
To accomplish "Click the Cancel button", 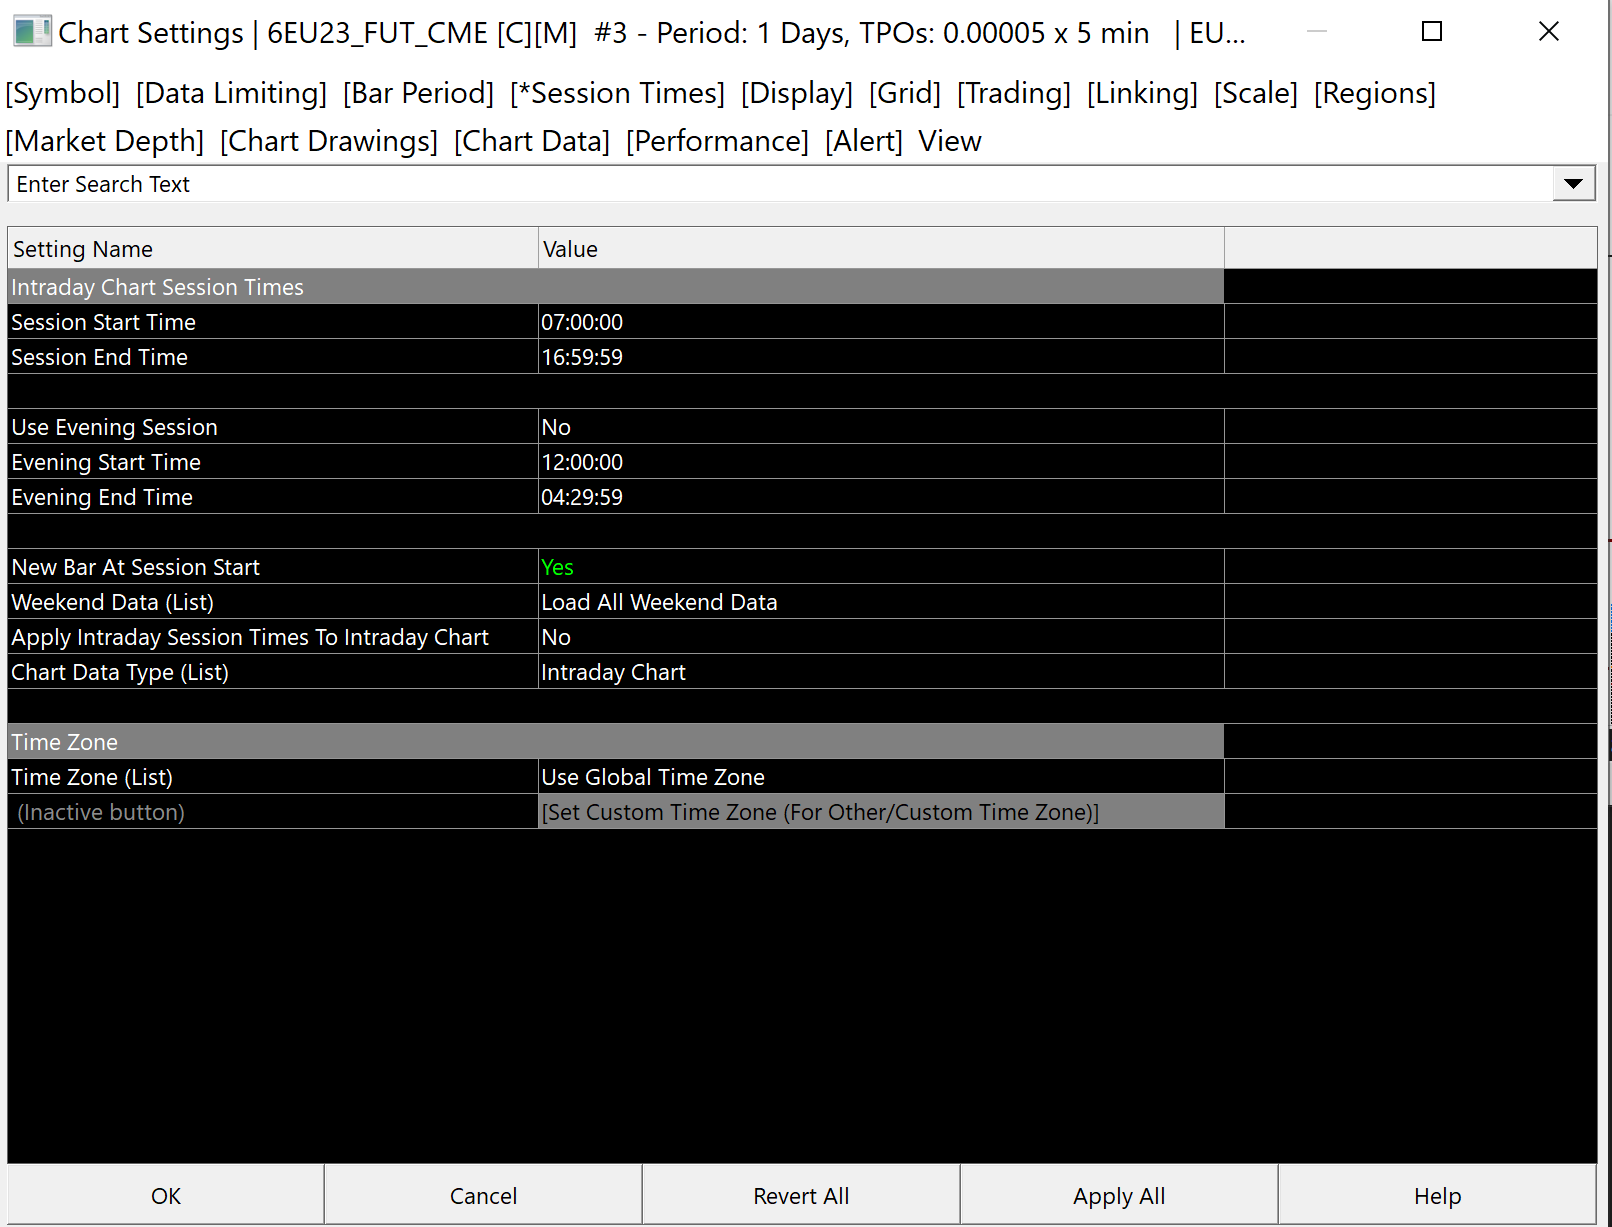I will coord(483,1195).
